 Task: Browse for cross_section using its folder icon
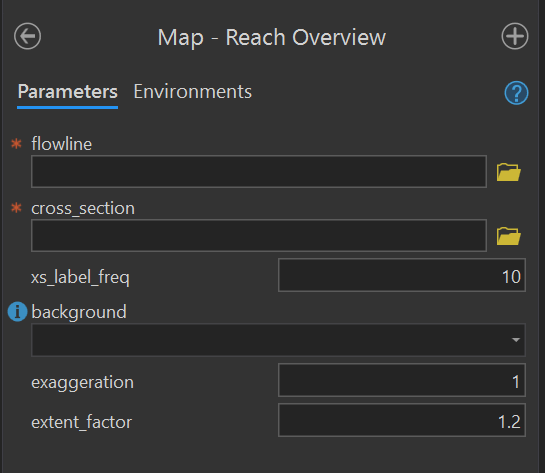509,236
